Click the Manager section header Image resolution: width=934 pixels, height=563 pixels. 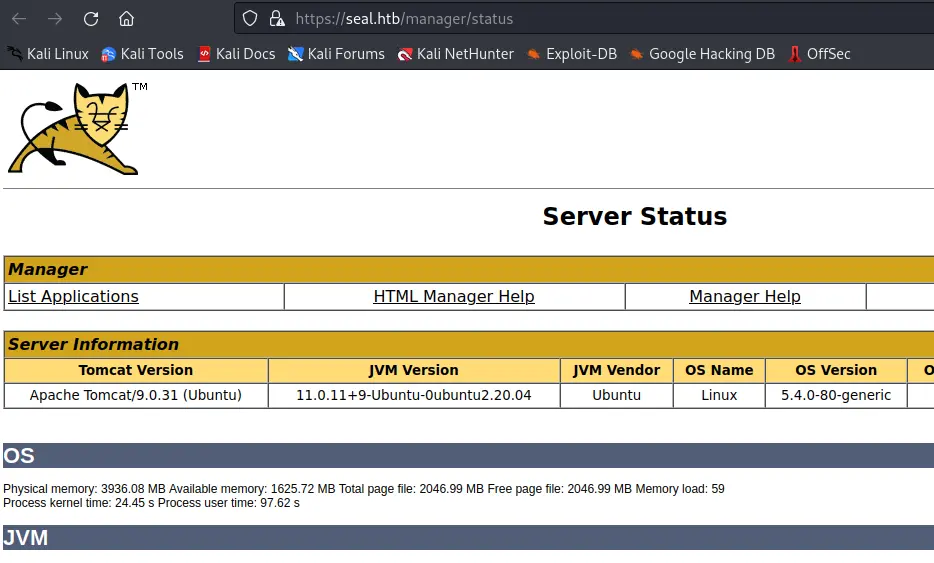tap(469, 269)
